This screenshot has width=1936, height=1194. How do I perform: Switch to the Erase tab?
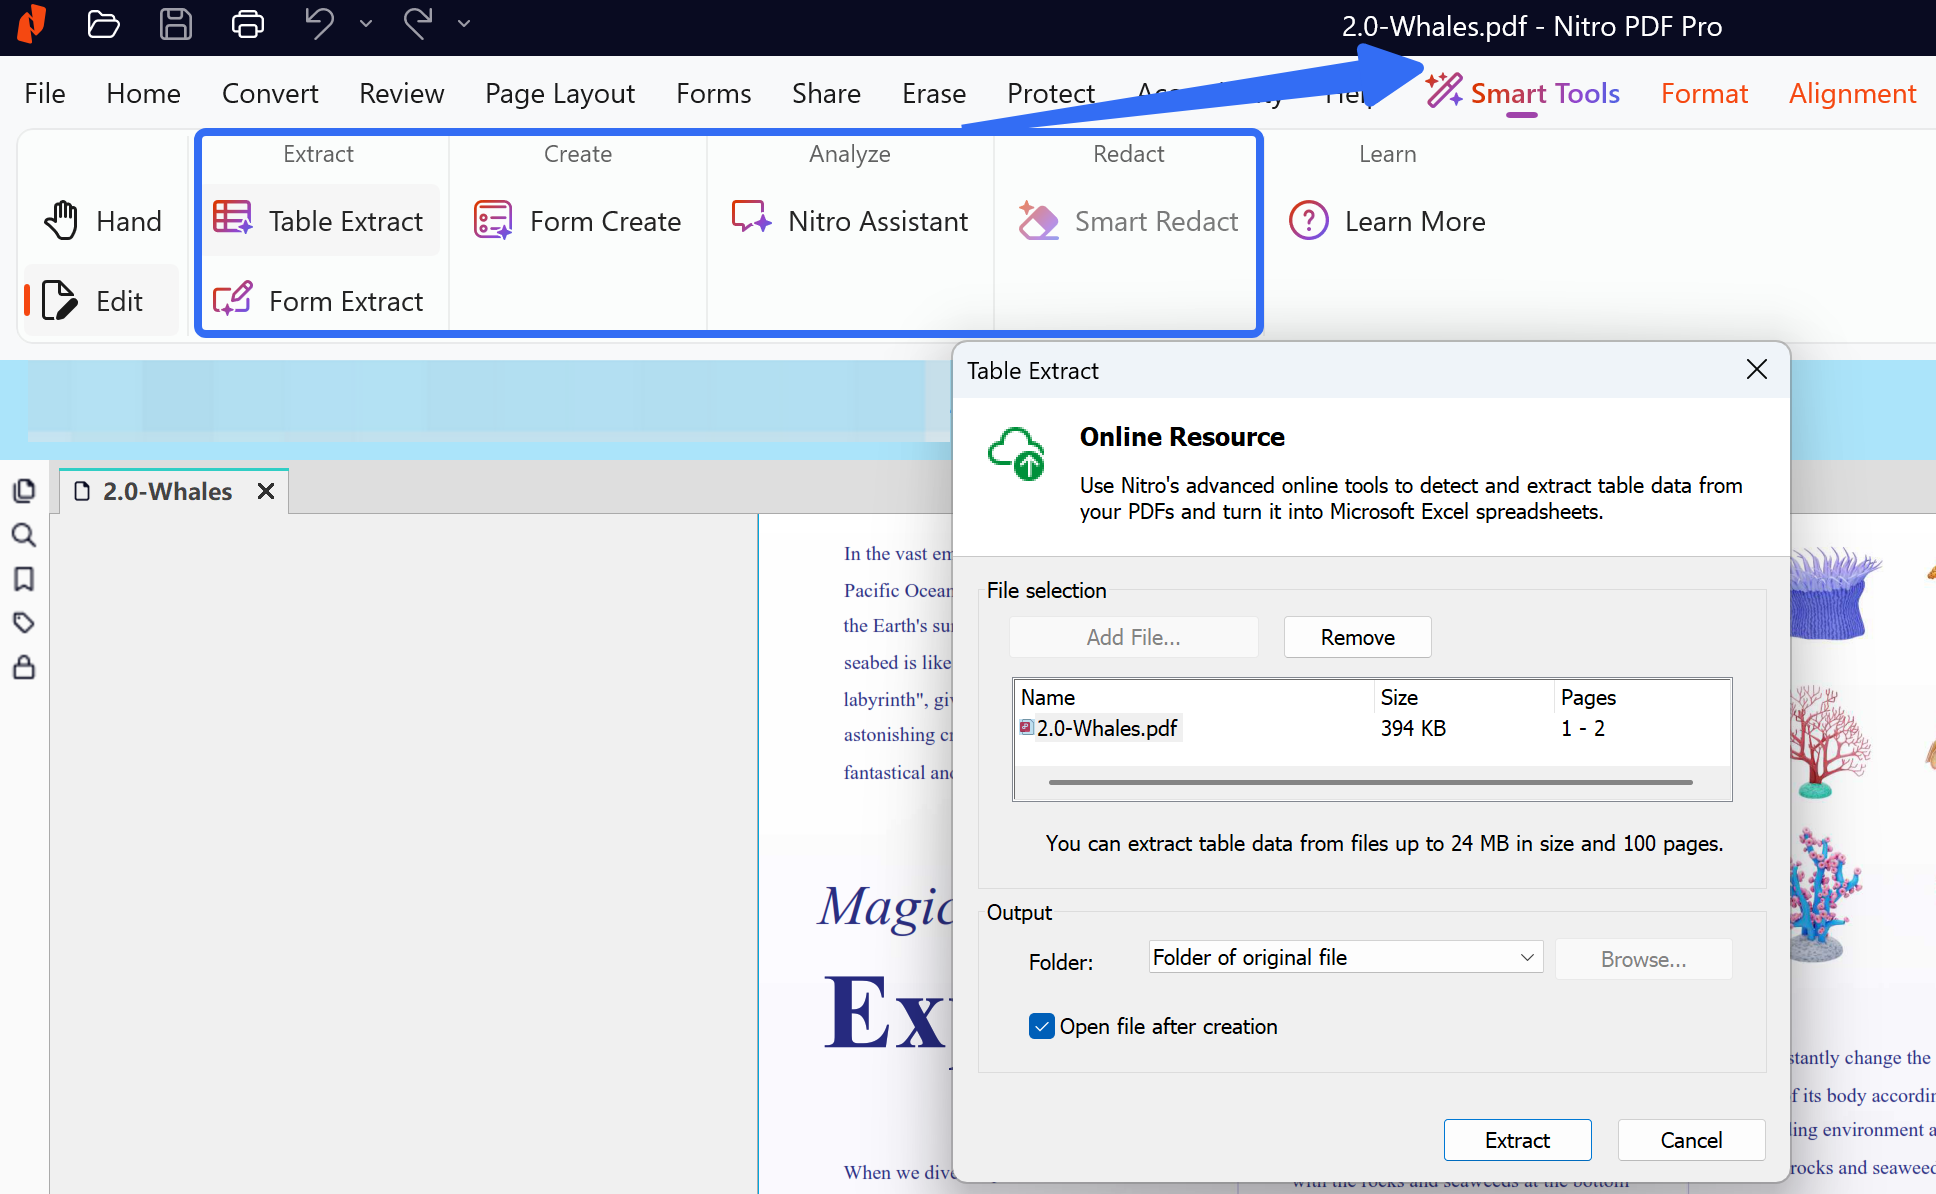coord(934,93)
